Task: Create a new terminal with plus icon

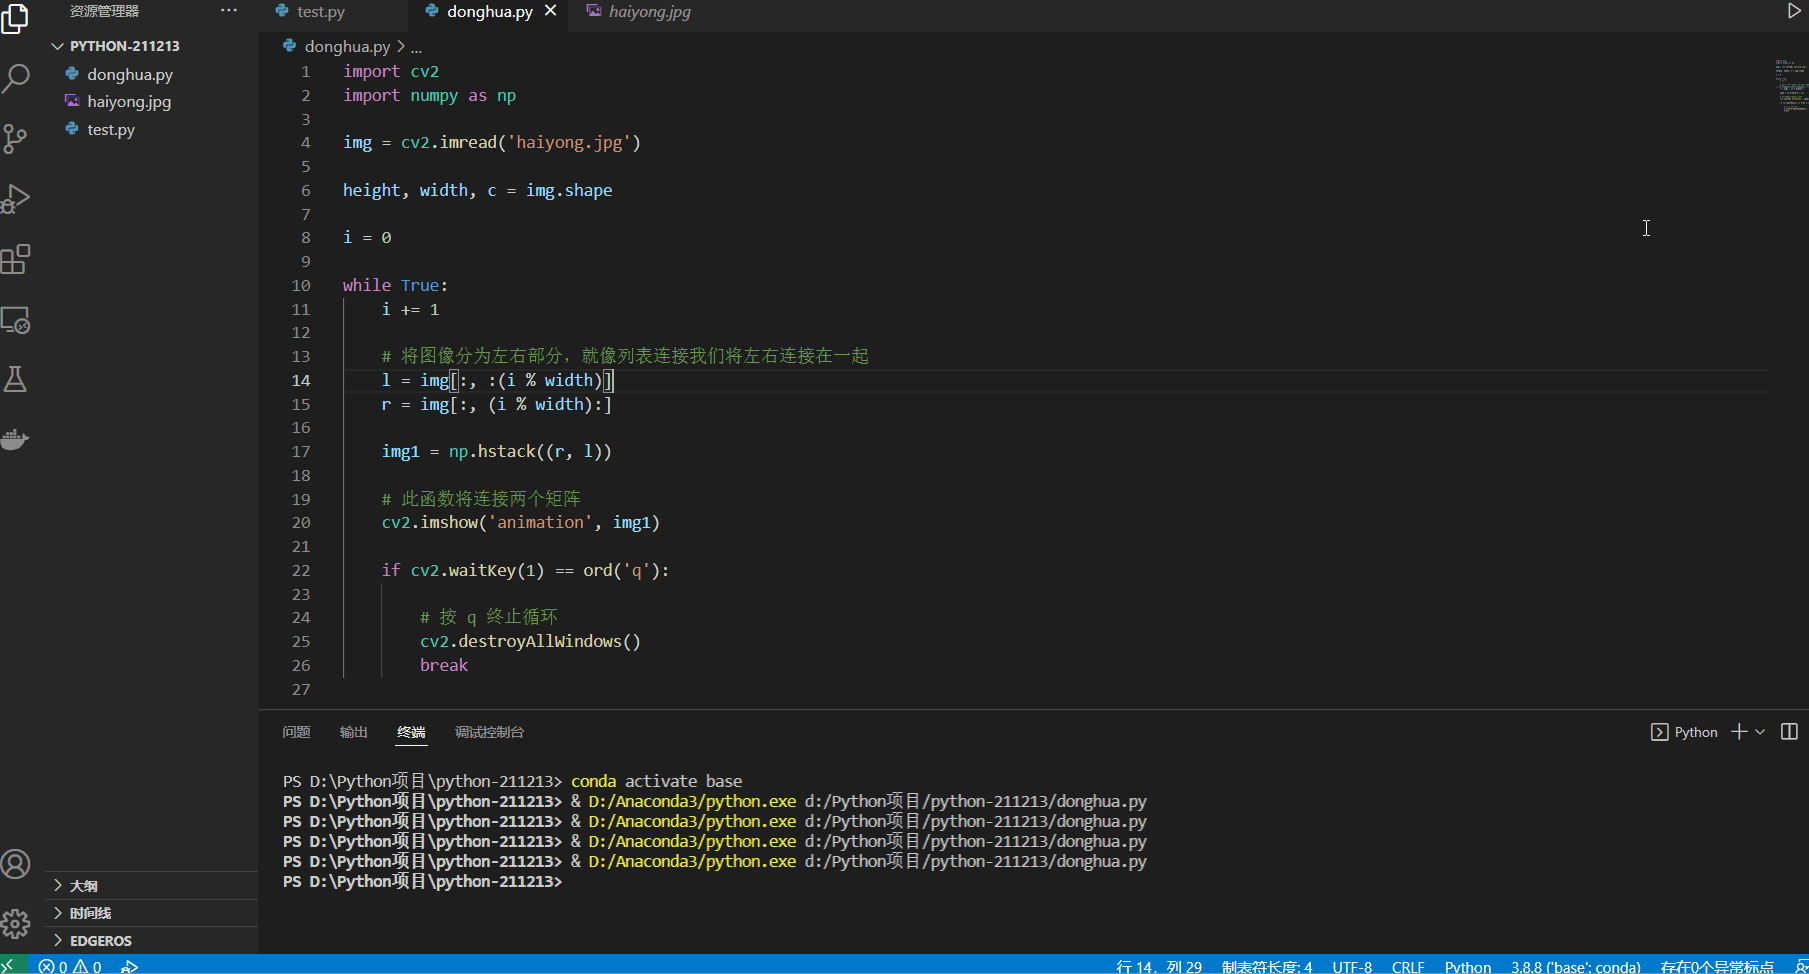Action: [x=1739, y=732]
